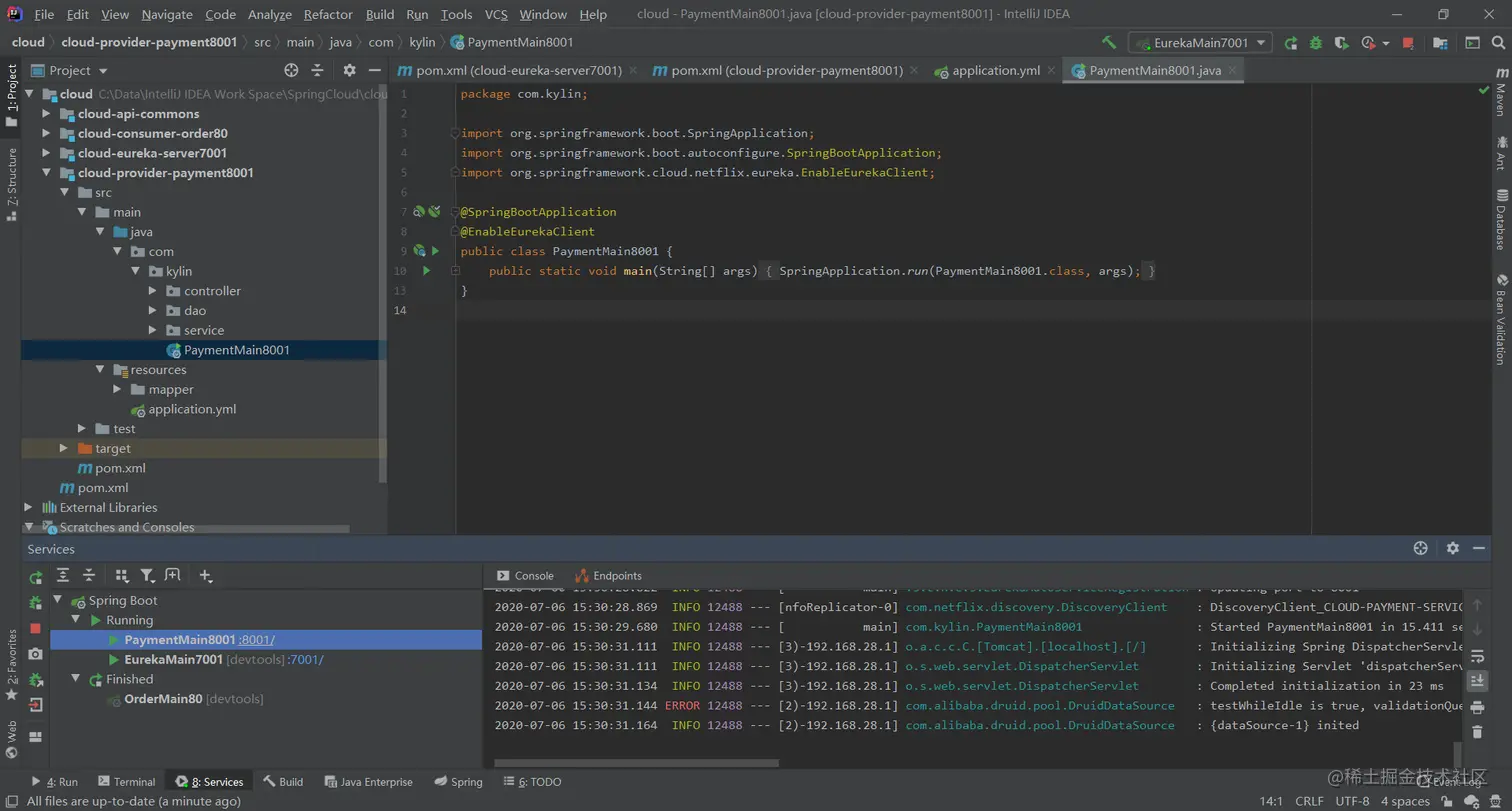Click the green Debug bug icon in toolbar
Screen dimensions: 1512x811
[1316, 43]
